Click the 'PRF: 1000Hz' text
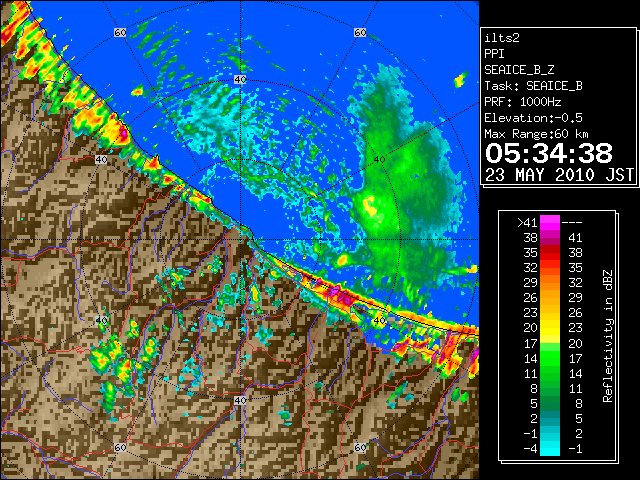Viewport: 640px width, 480px height. [x=523, y=102]
